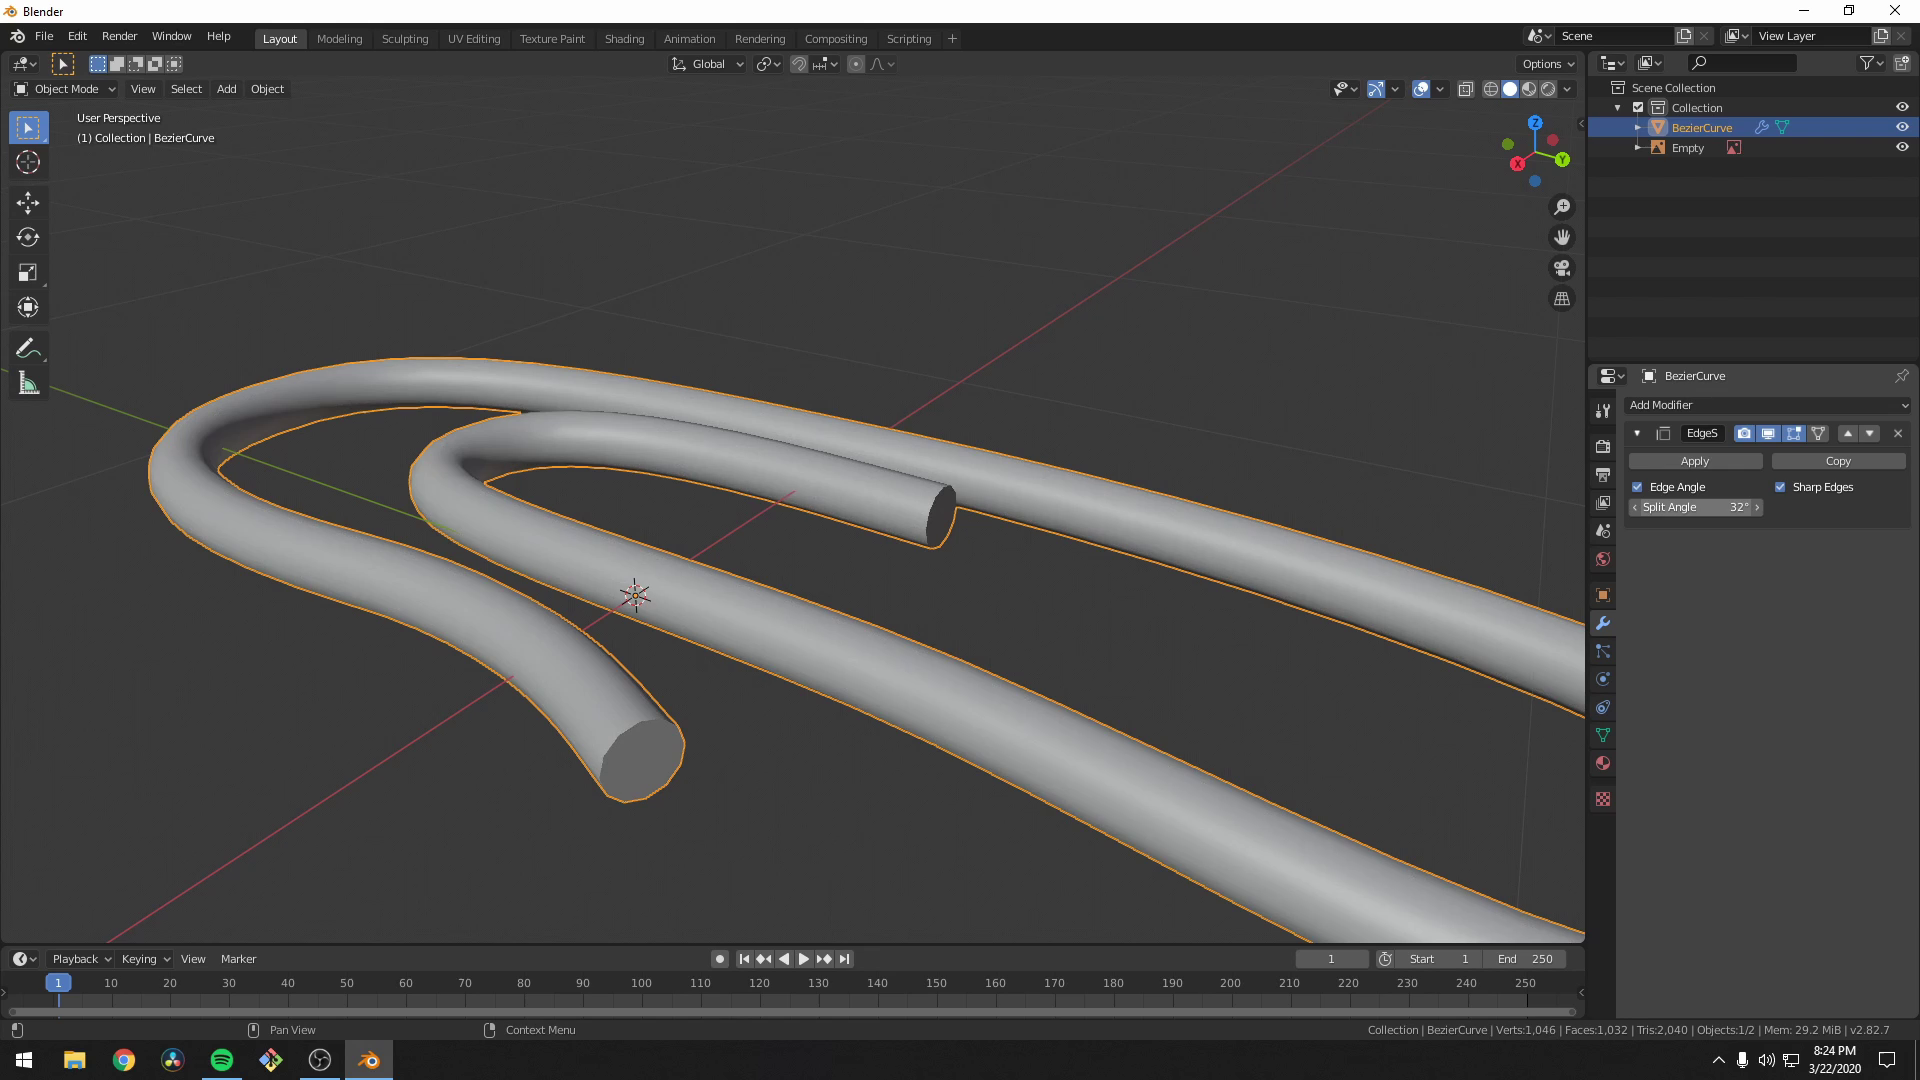Open the shading options dropdown arrow
This screenshot has width=1920, height=1080.
[1568, 90]
